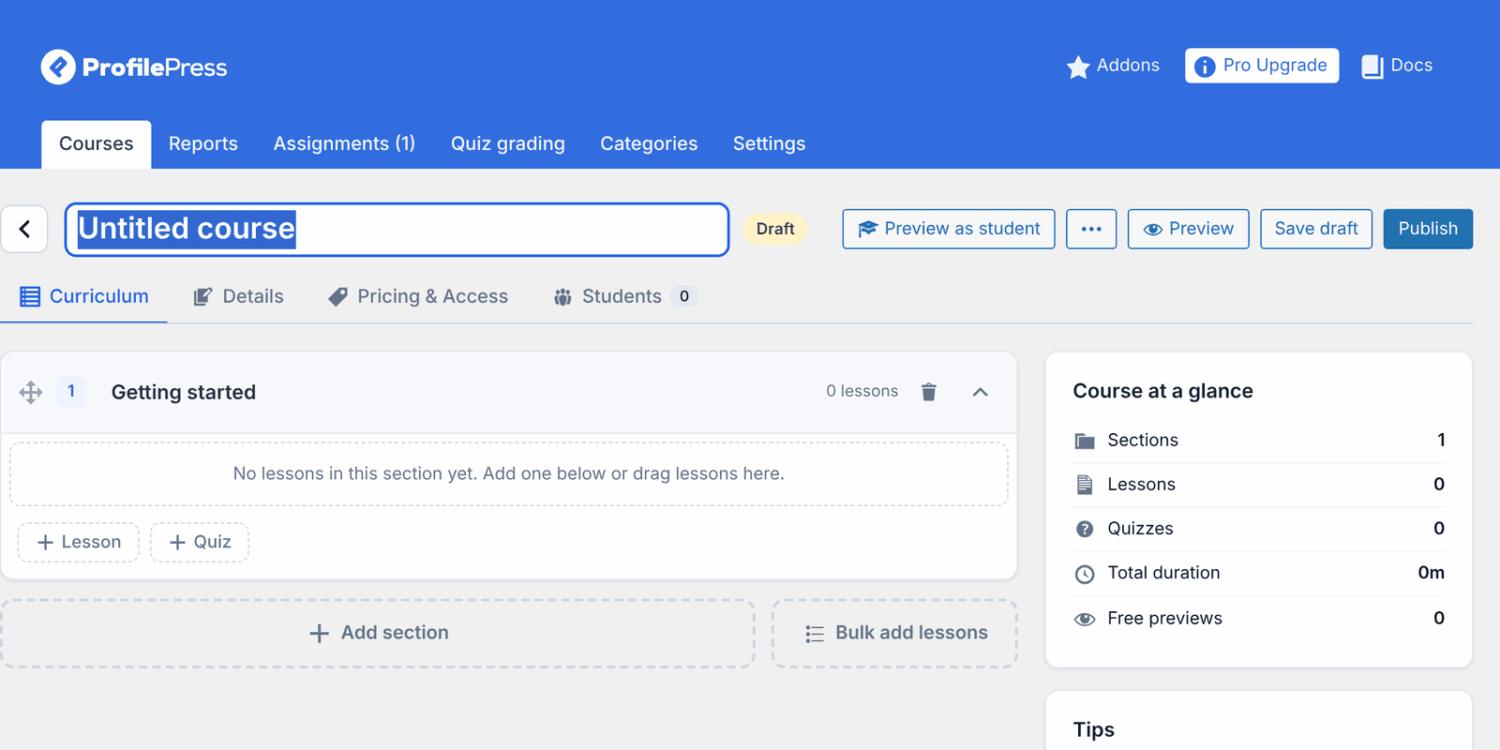Switch to the Courses tab
This screenshot has height=750, width=1500.
96,144
